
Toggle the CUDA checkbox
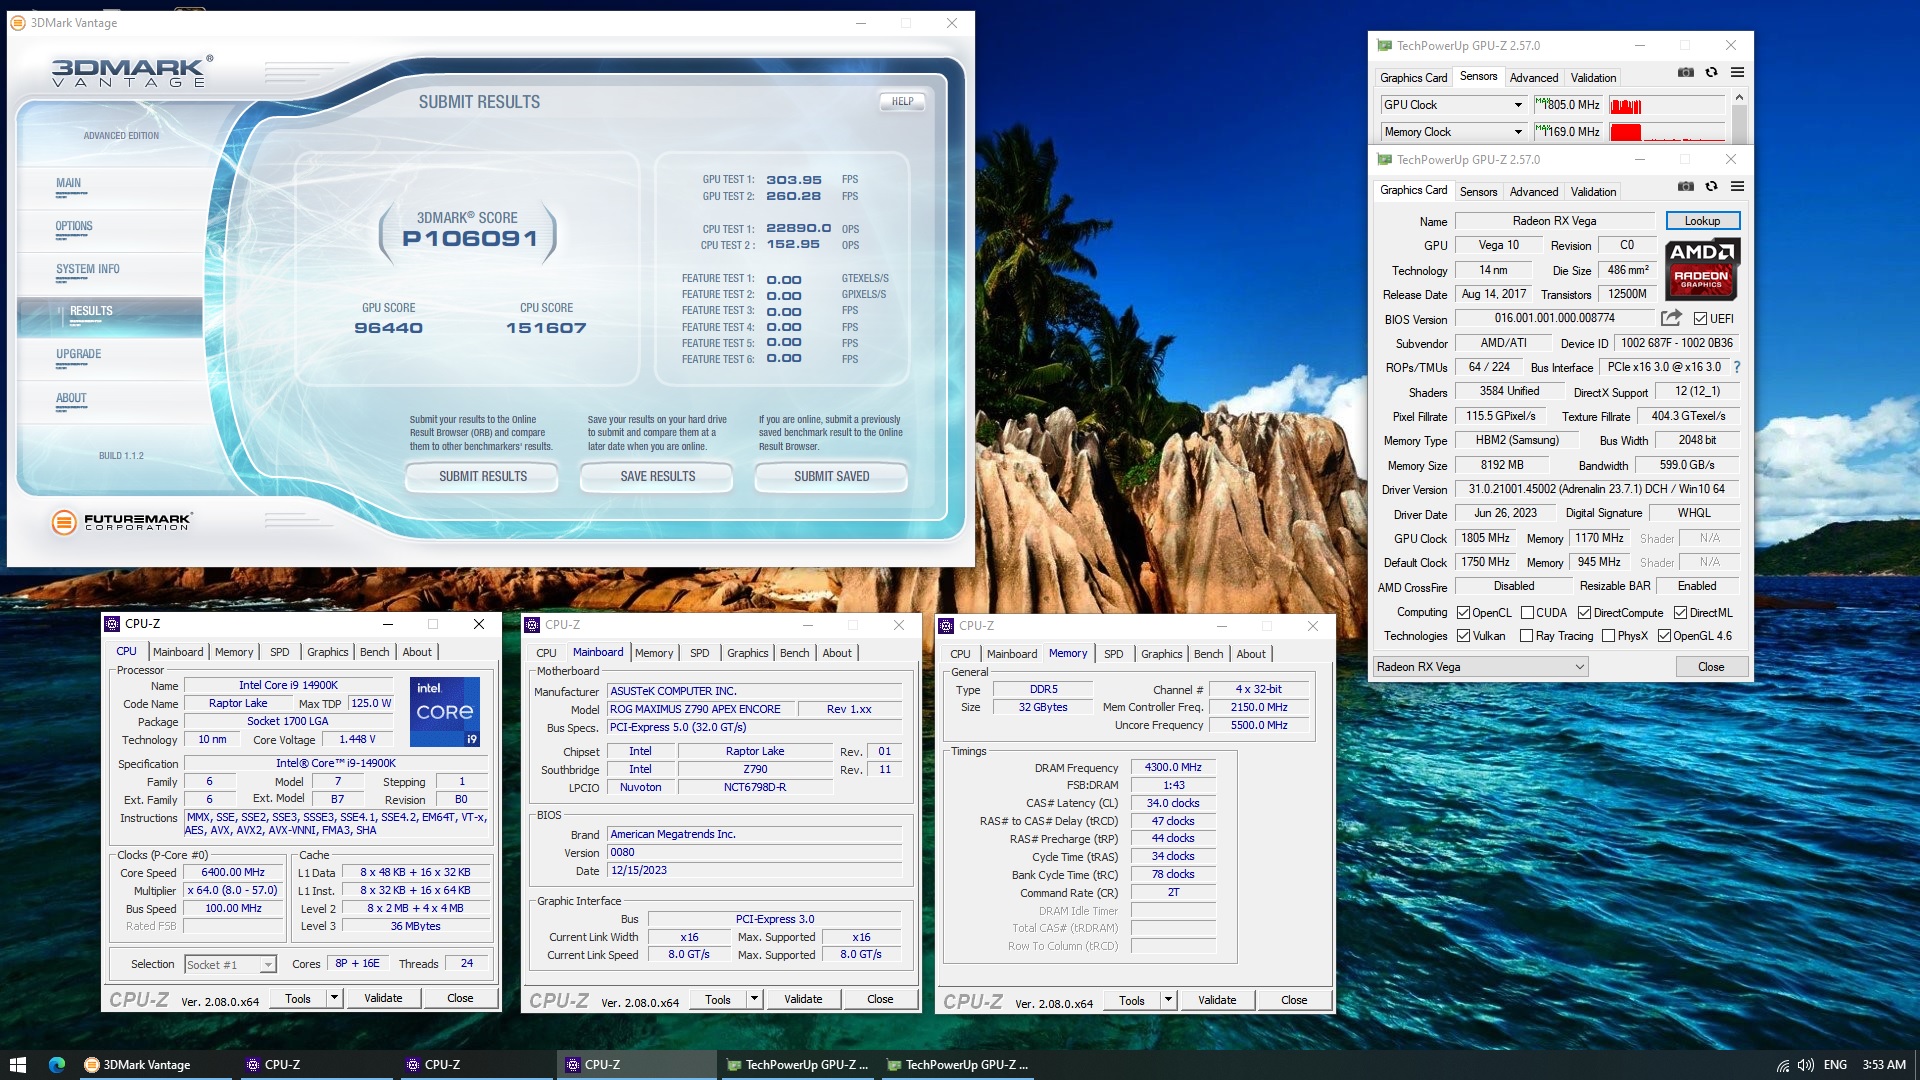pyautogui.click(x=1527, y=613)
